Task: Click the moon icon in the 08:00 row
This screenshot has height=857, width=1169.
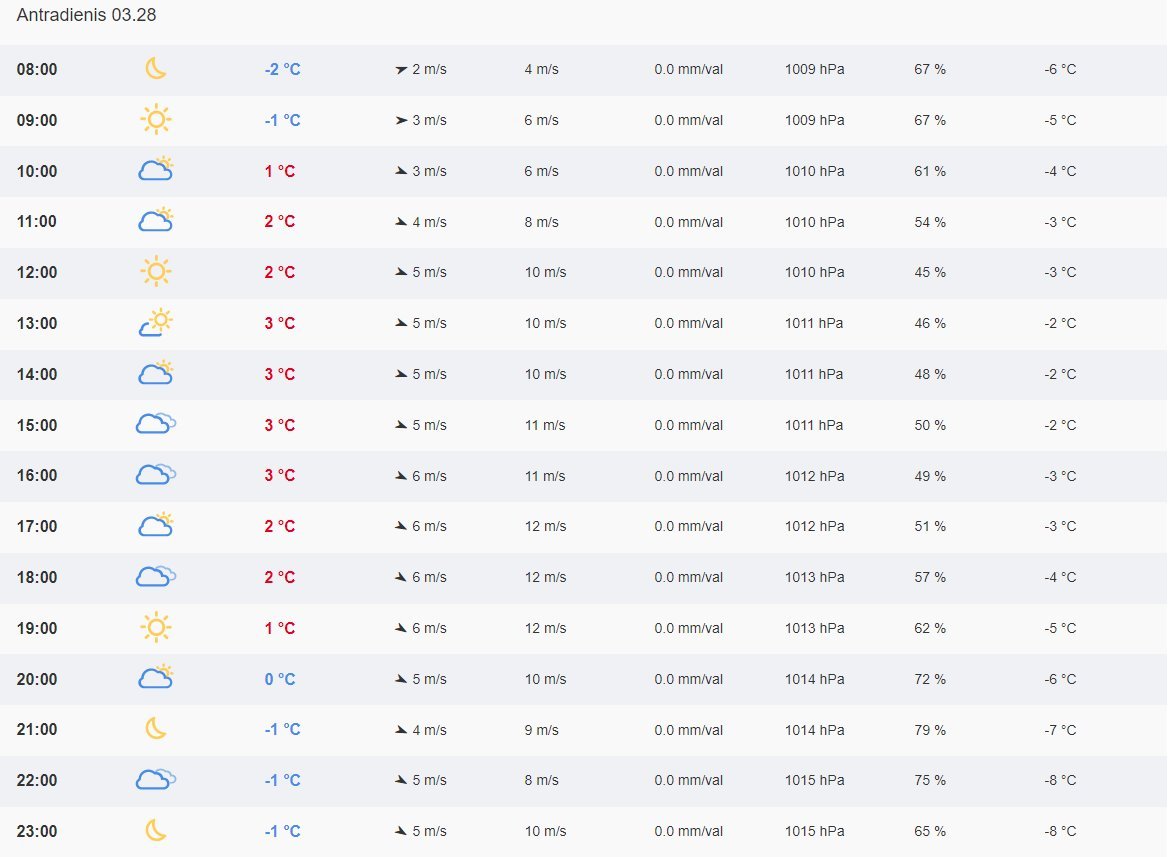Action: pos(155,68)
